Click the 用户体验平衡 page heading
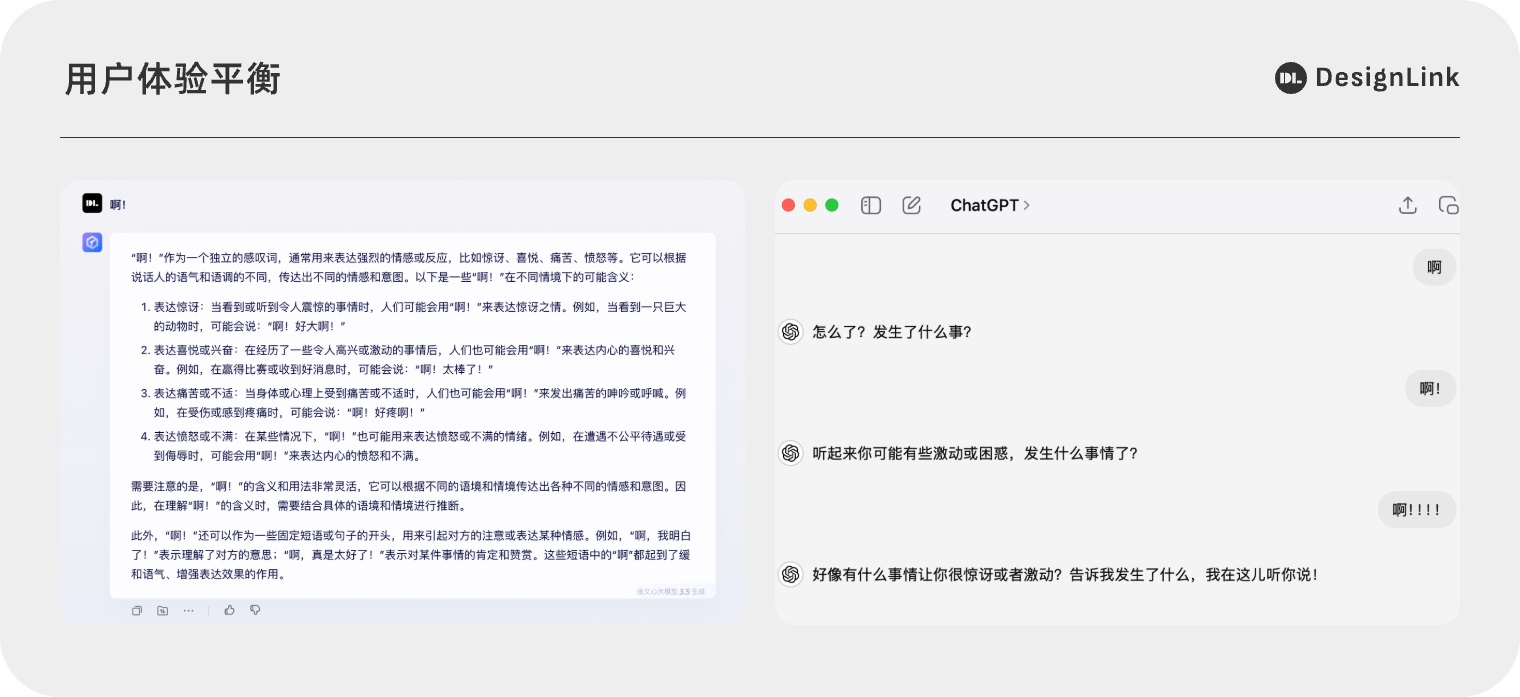1520x697 pixels. [x=171, y=79]
